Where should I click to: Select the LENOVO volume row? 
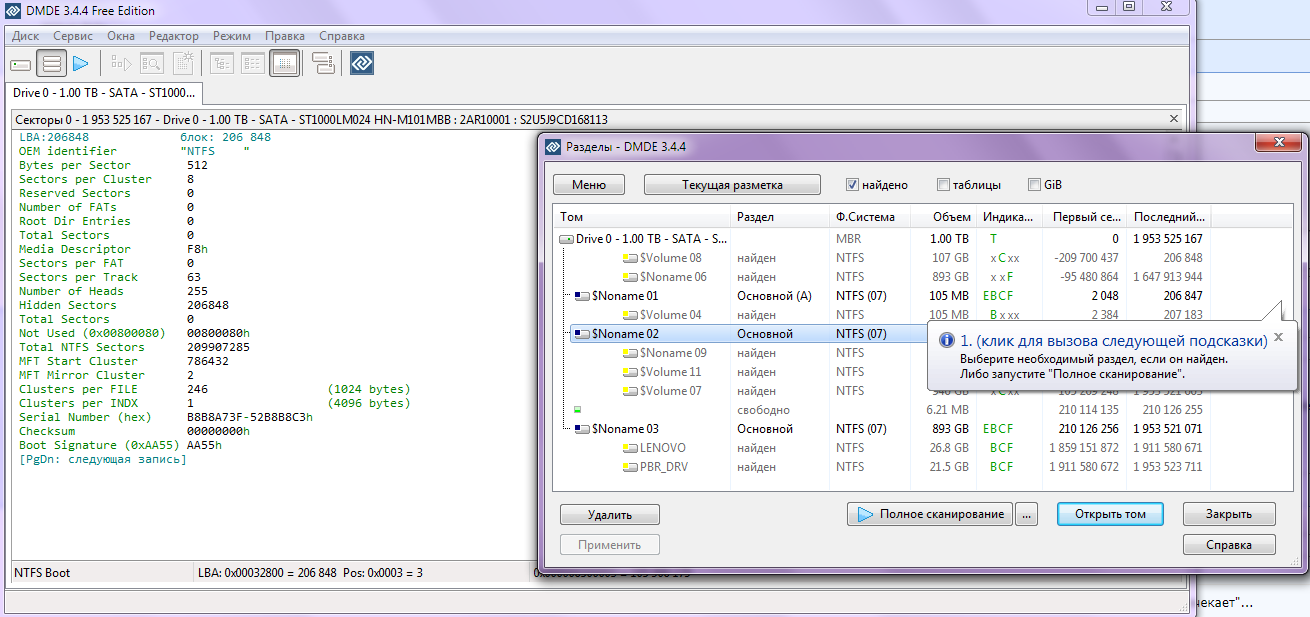(x=662, y=448)
